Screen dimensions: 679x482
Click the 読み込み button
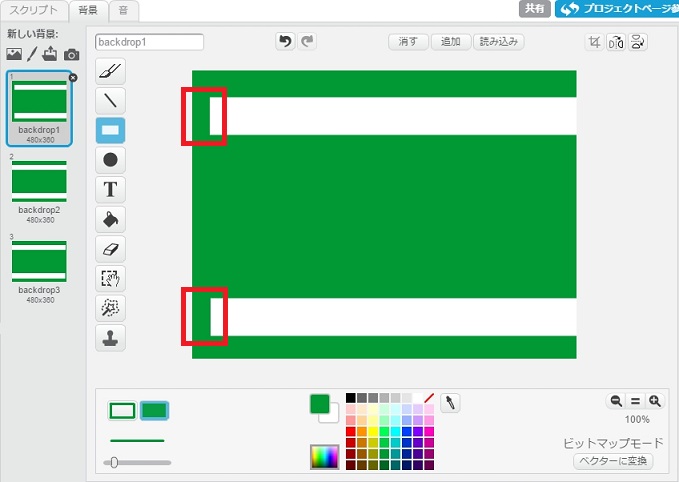pyautogui.click(x=498, y=42)
